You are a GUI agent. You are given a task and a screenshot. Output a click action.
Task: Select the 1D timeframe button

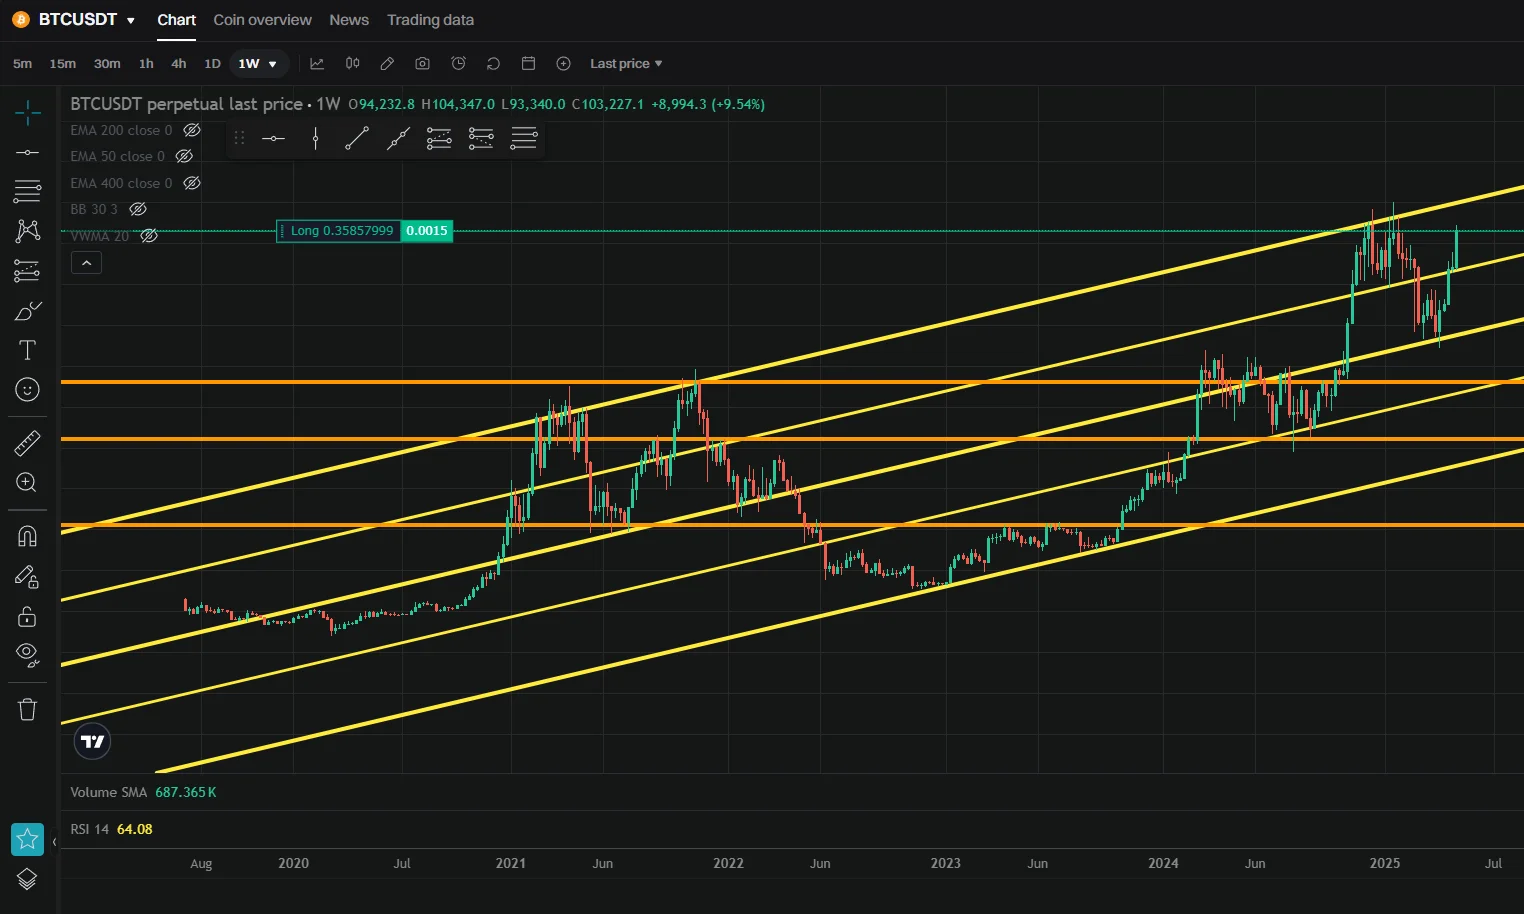(x=212, y=63)
